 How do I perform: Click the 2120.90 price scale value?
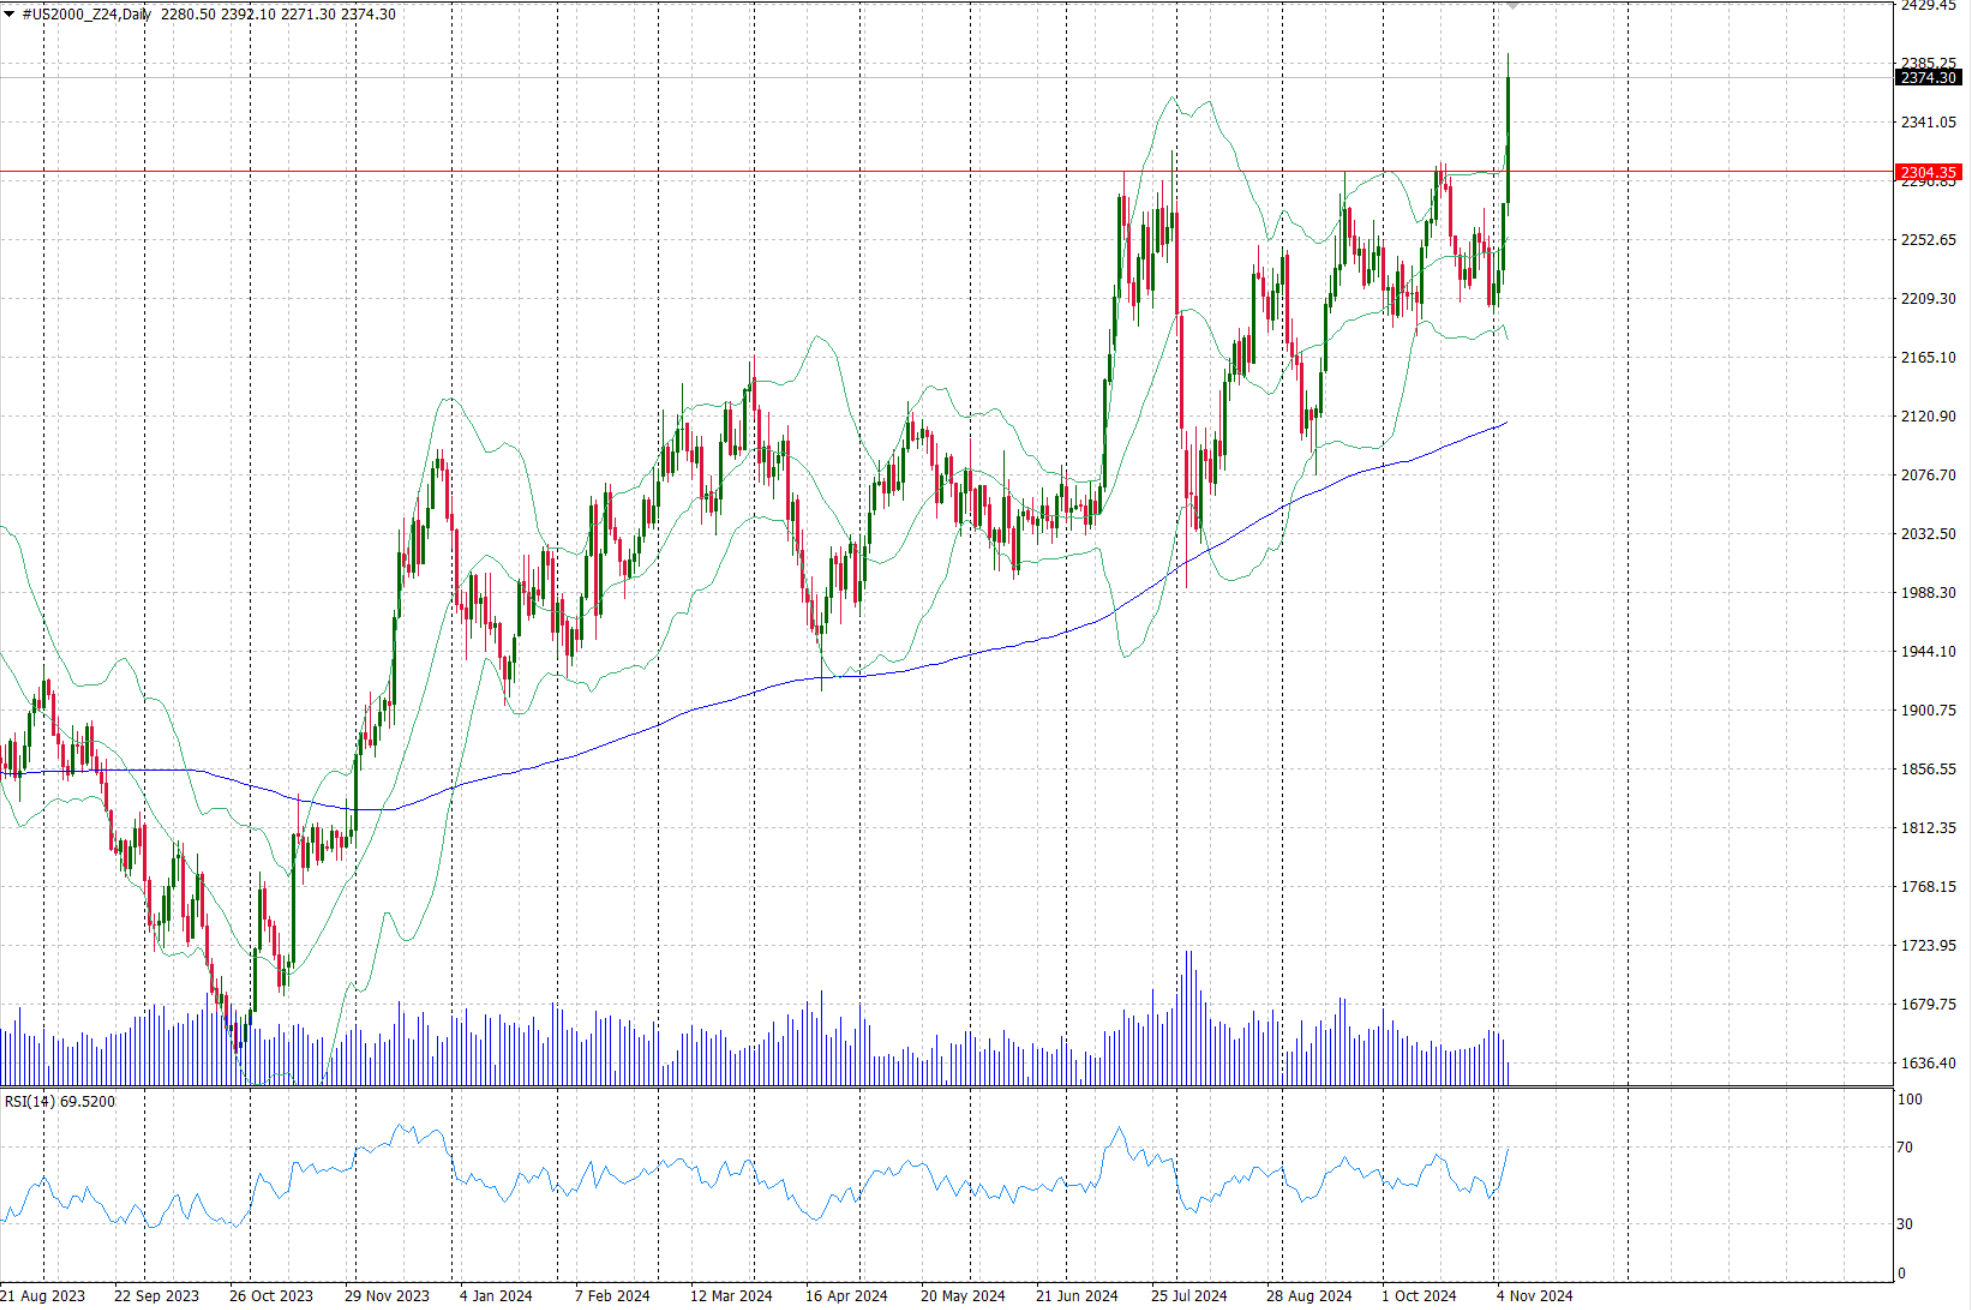1928,416
